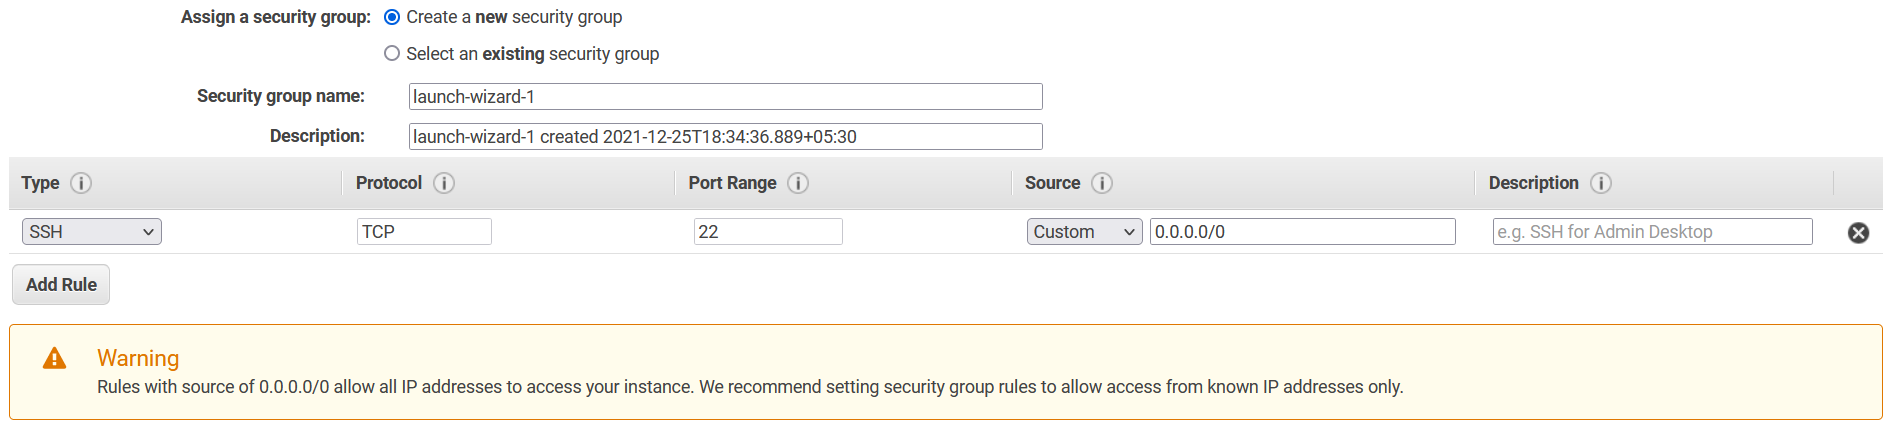Open the Port Range info icon

pyautogui.click(x=798, y=183)
